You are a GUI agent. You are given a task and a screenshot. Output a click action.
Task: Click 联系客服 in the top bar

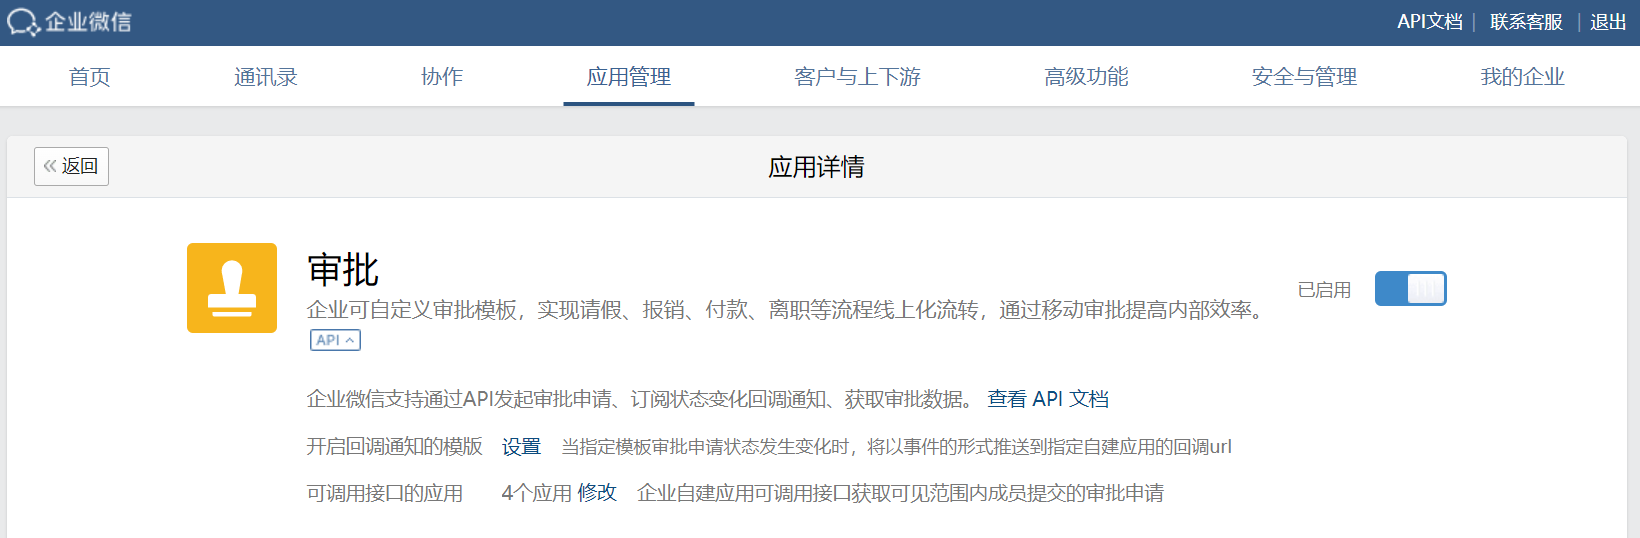click(1526, 22)
